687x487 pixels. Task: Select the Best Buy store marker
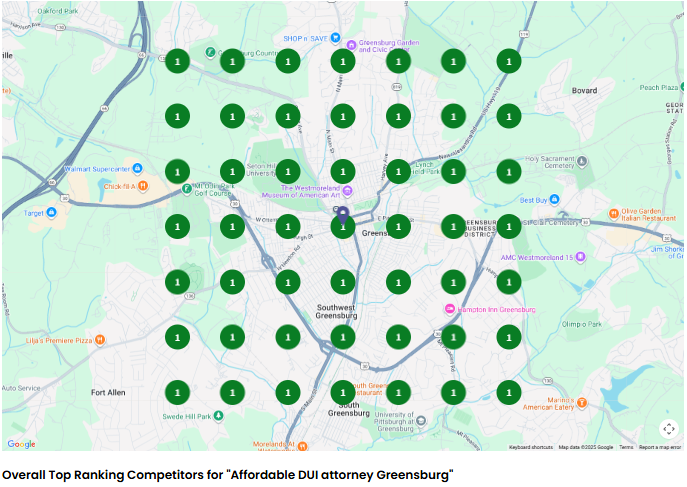click(x=555, y=199)
